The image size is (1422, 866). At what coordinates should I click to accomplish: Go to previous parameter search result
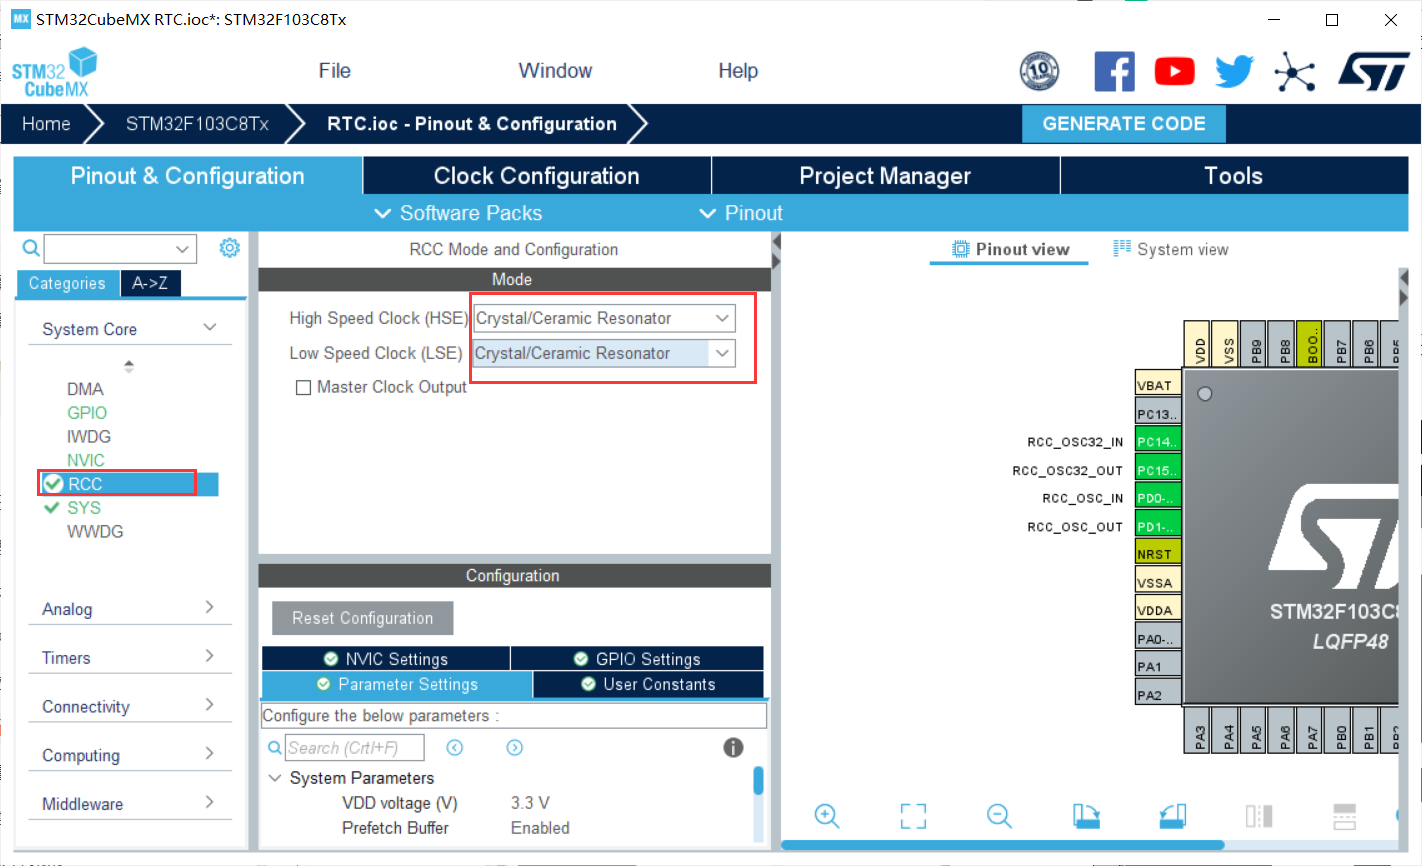455,748
